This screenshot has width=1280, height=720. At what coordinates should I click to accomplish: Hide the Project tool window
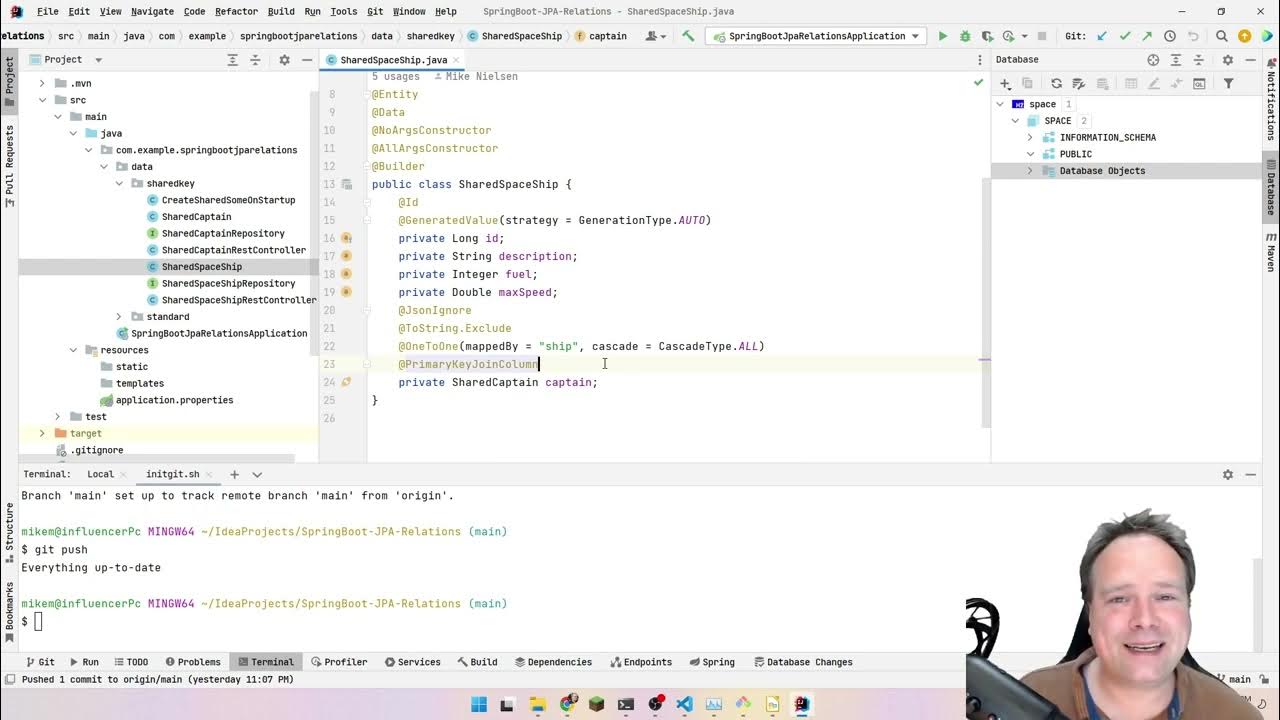[x=306, y=60]
